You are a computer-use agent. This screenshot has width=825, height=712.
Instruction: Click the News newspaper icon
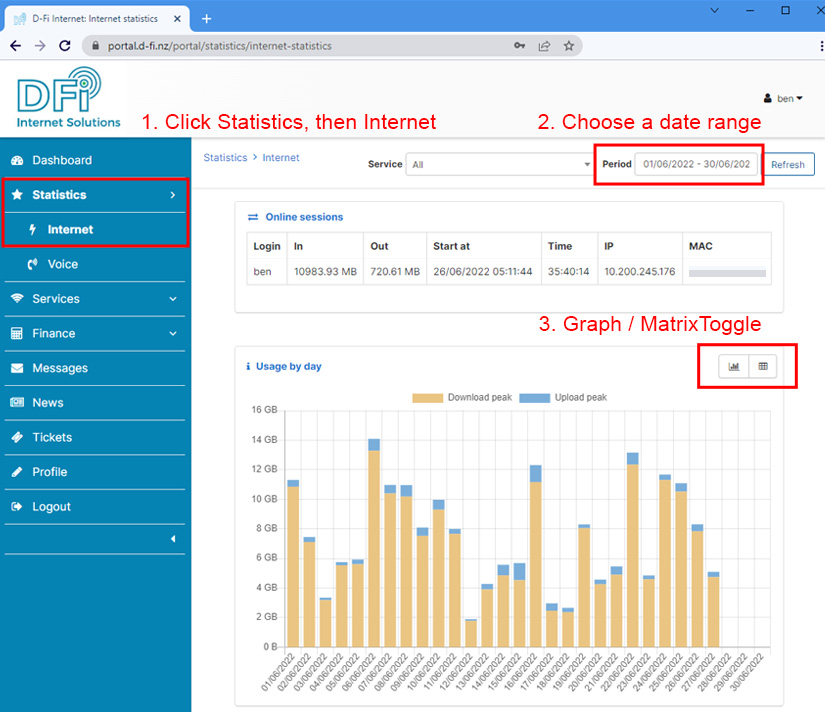click(x=17, y=403)
